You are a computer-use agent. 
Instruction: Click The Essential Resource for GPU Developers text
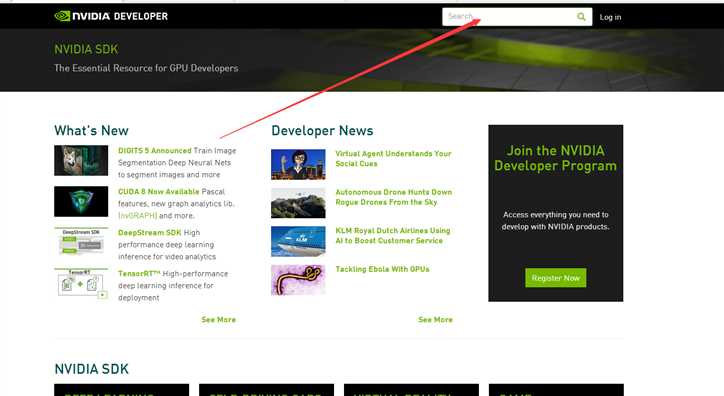pyautogui.click(x=146, y=68)
